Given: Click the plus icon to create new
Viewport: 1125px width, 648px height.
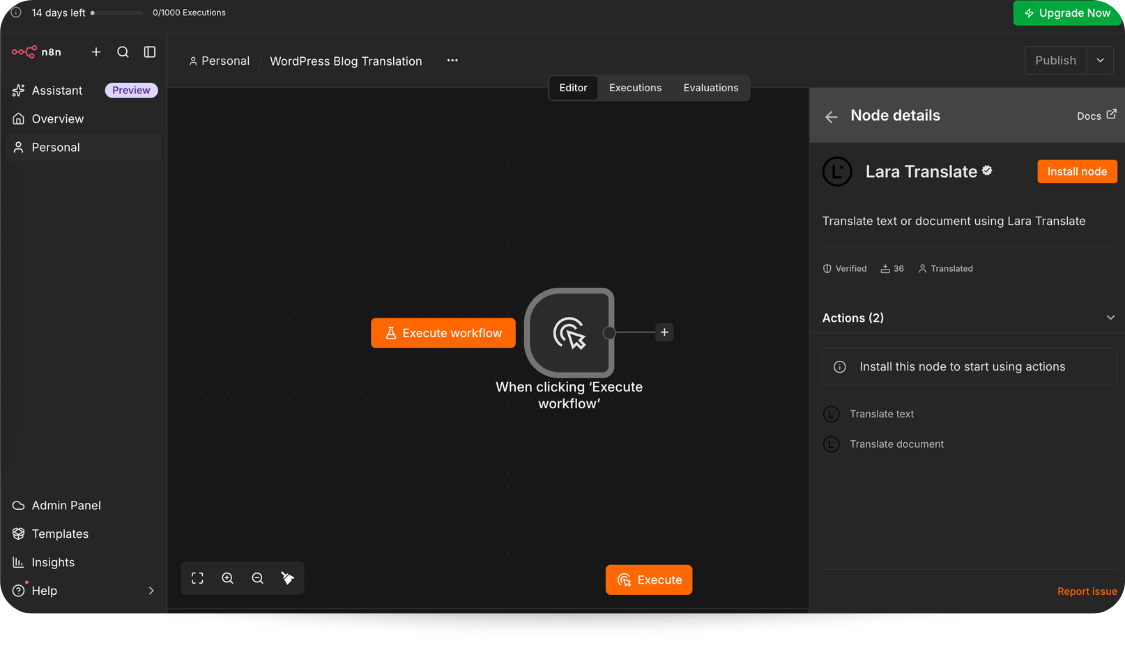Looking at the screenshot, I should (96, 52).
